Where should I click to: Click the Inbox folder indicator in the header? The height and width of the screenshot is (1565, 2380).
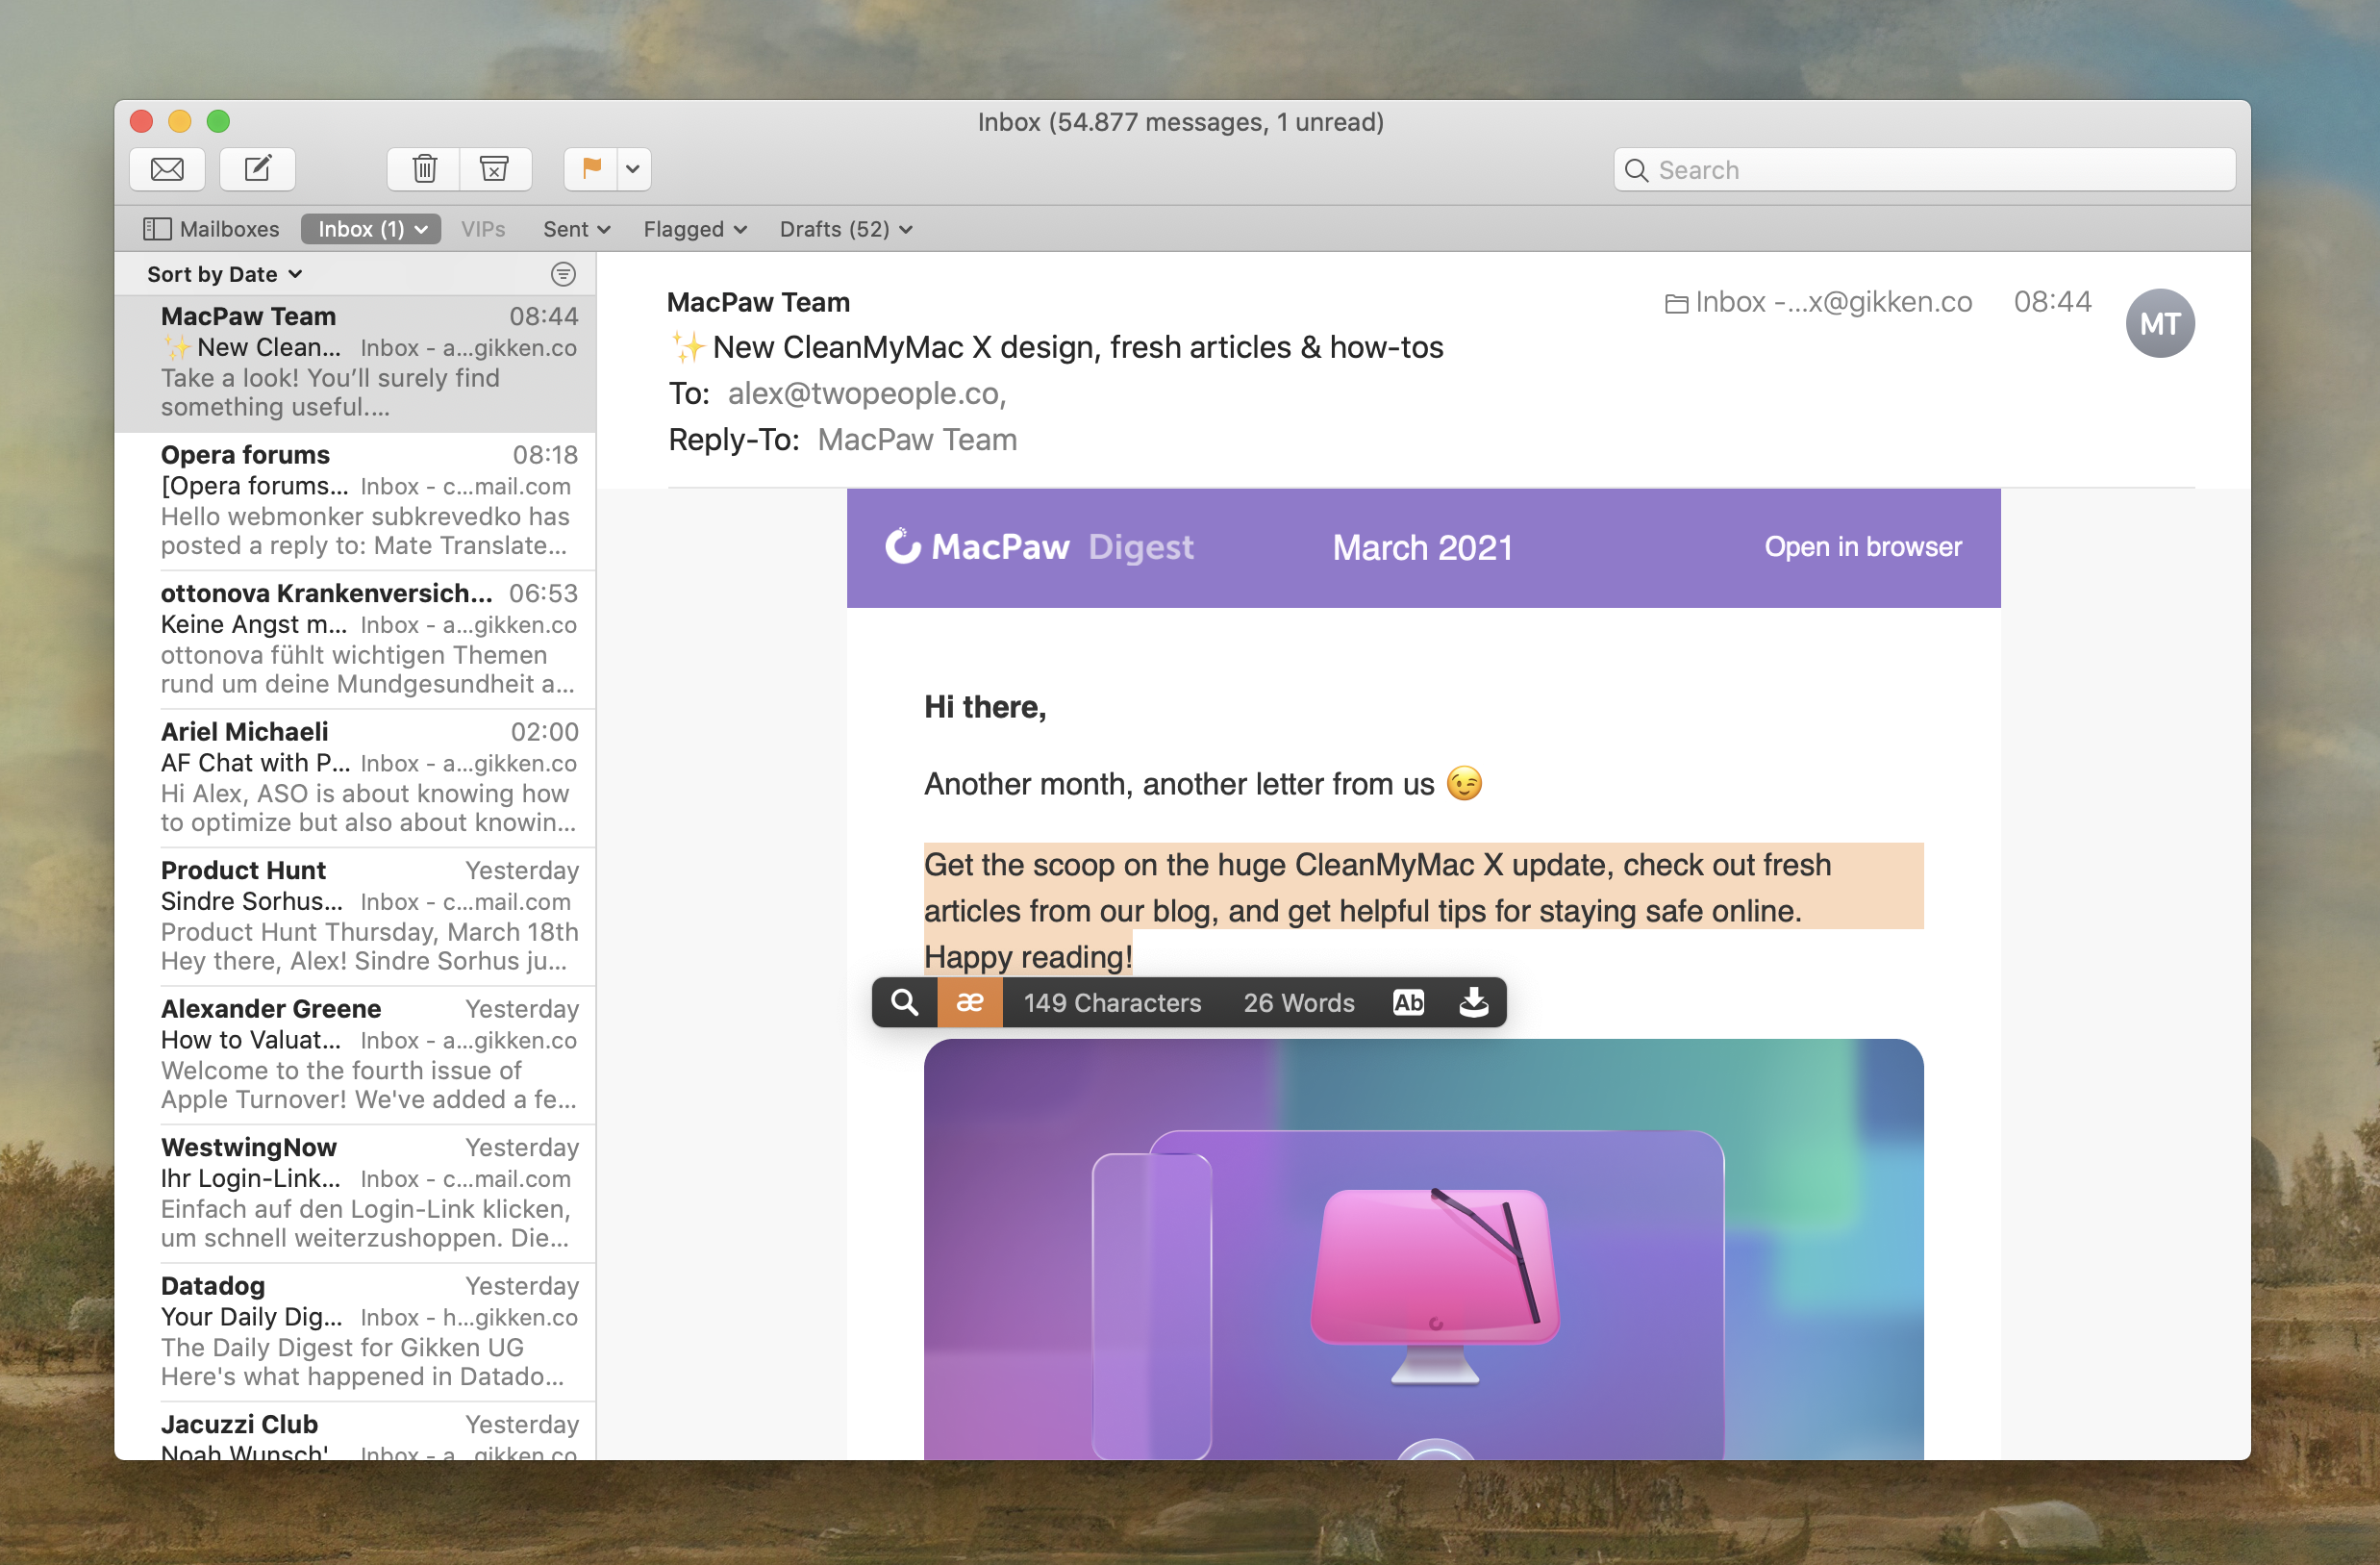(1818, 302)
